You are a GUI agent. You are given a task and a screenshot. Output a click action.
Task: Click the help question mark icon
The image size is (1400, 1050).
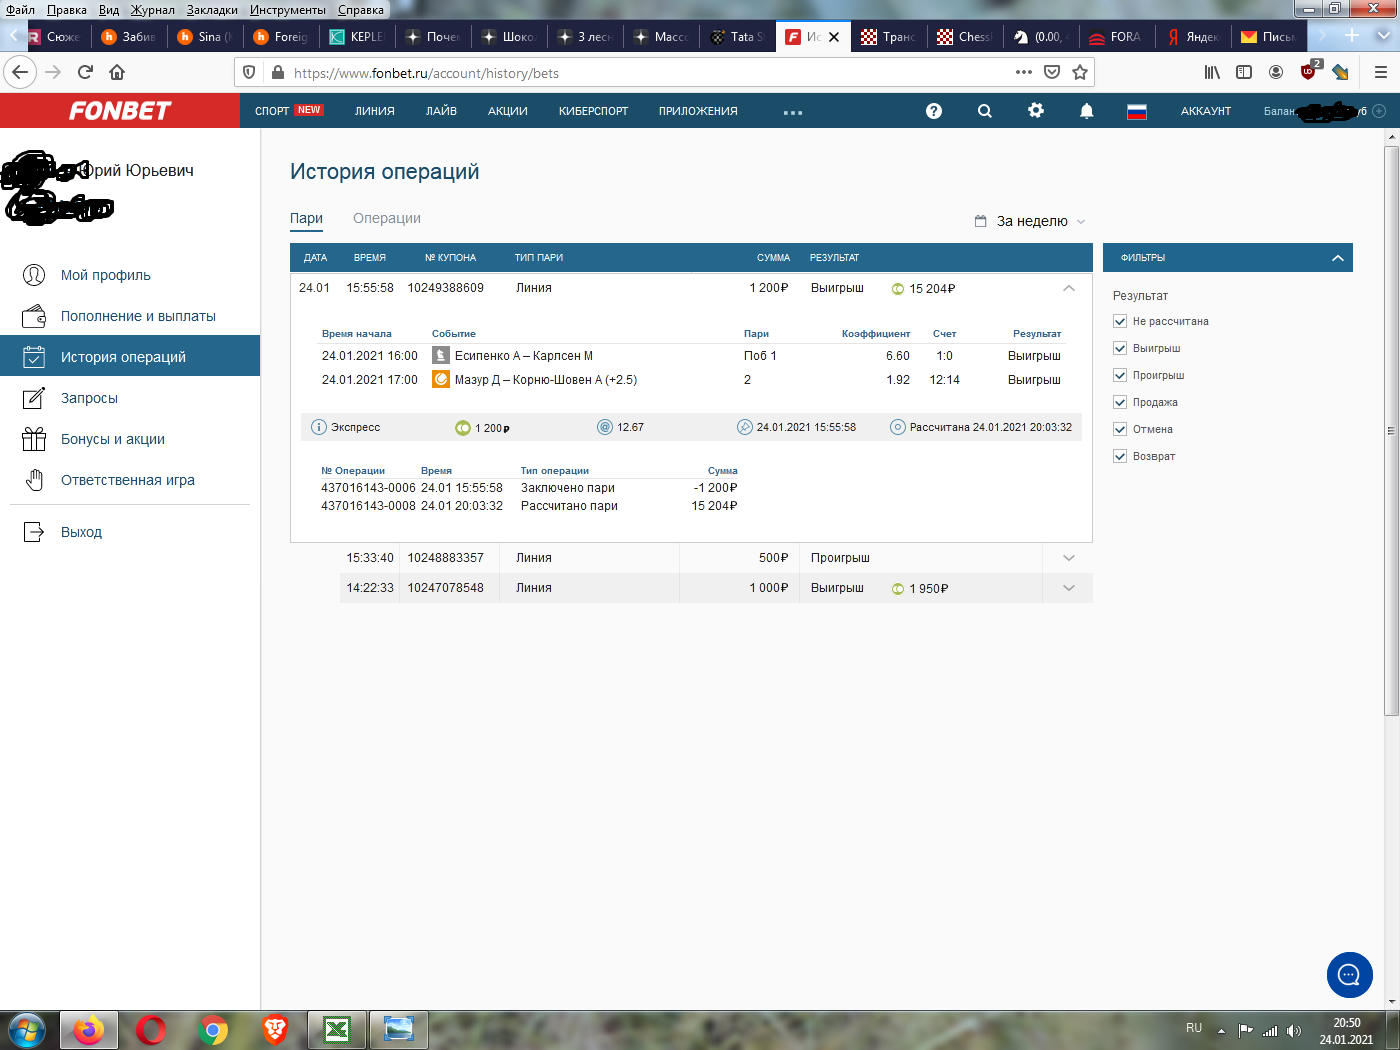tap(934, 111)
